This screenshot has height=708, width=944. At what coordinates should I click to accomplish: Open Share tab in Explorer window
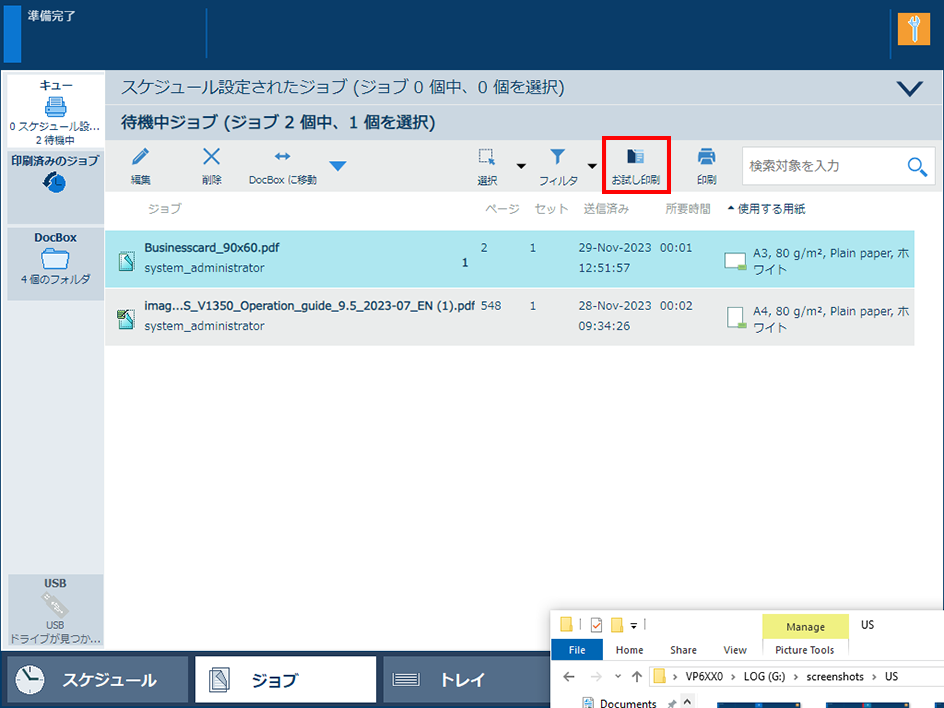683,650
